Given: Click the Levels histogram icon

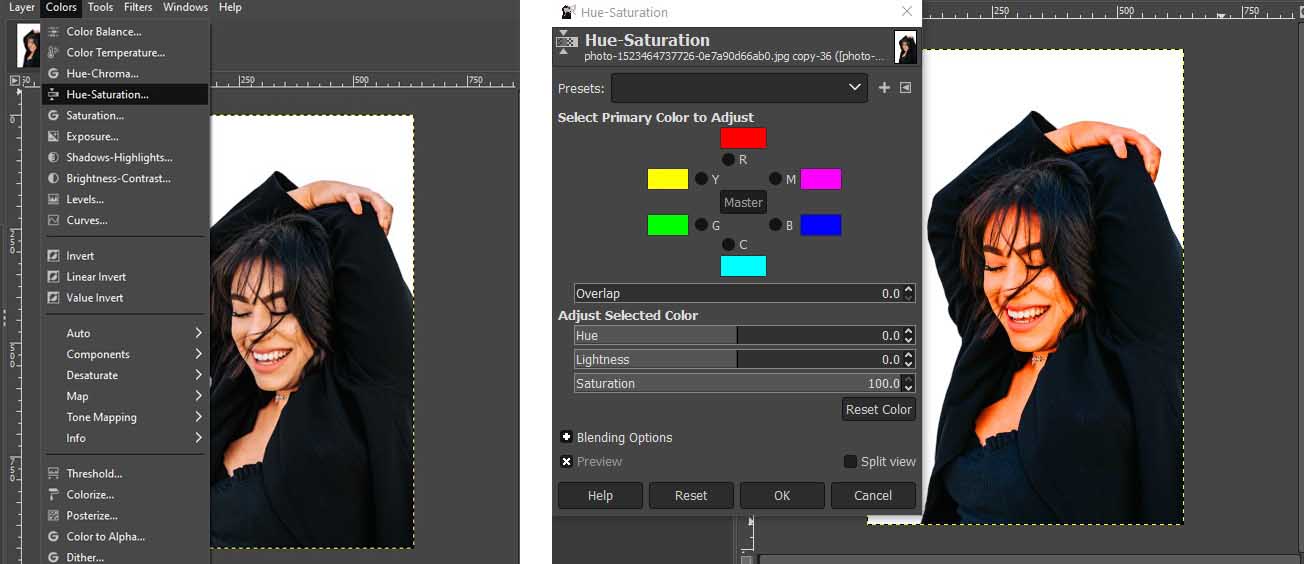Looking at the screenshot, I should click(54, 200).
